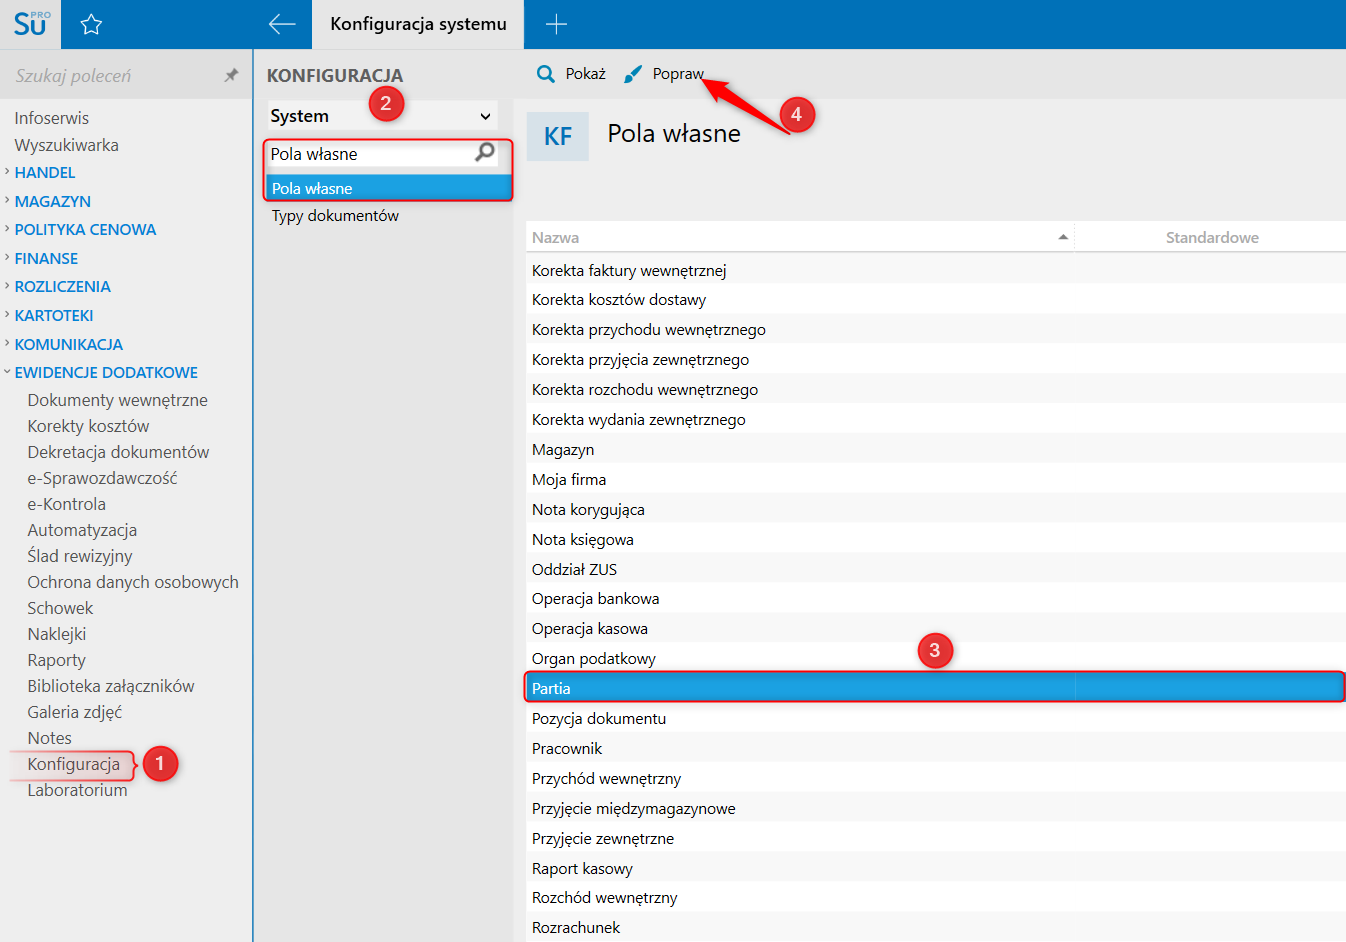Click the magnifier icon in configuration search
The image size is (1346, 942).
click(x=485, y=153)
